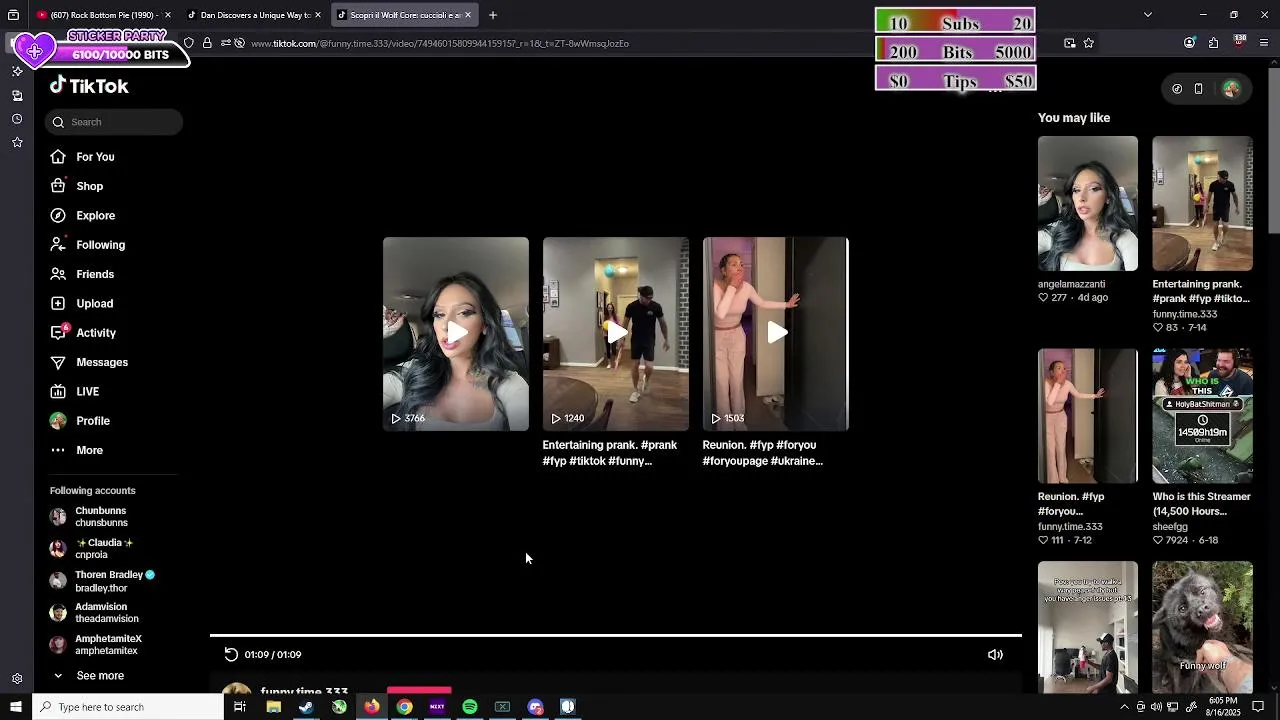
Task: Open Chunbunns following account
Action: (x=90, y=516)
